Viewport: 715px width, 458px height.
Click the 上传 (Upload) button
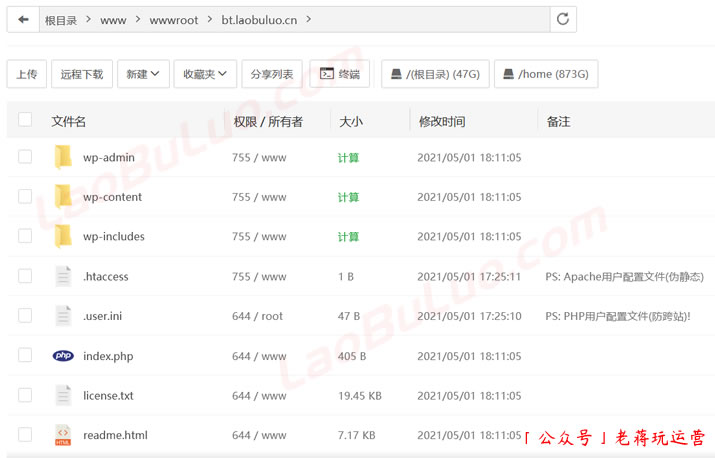(26, 74)
